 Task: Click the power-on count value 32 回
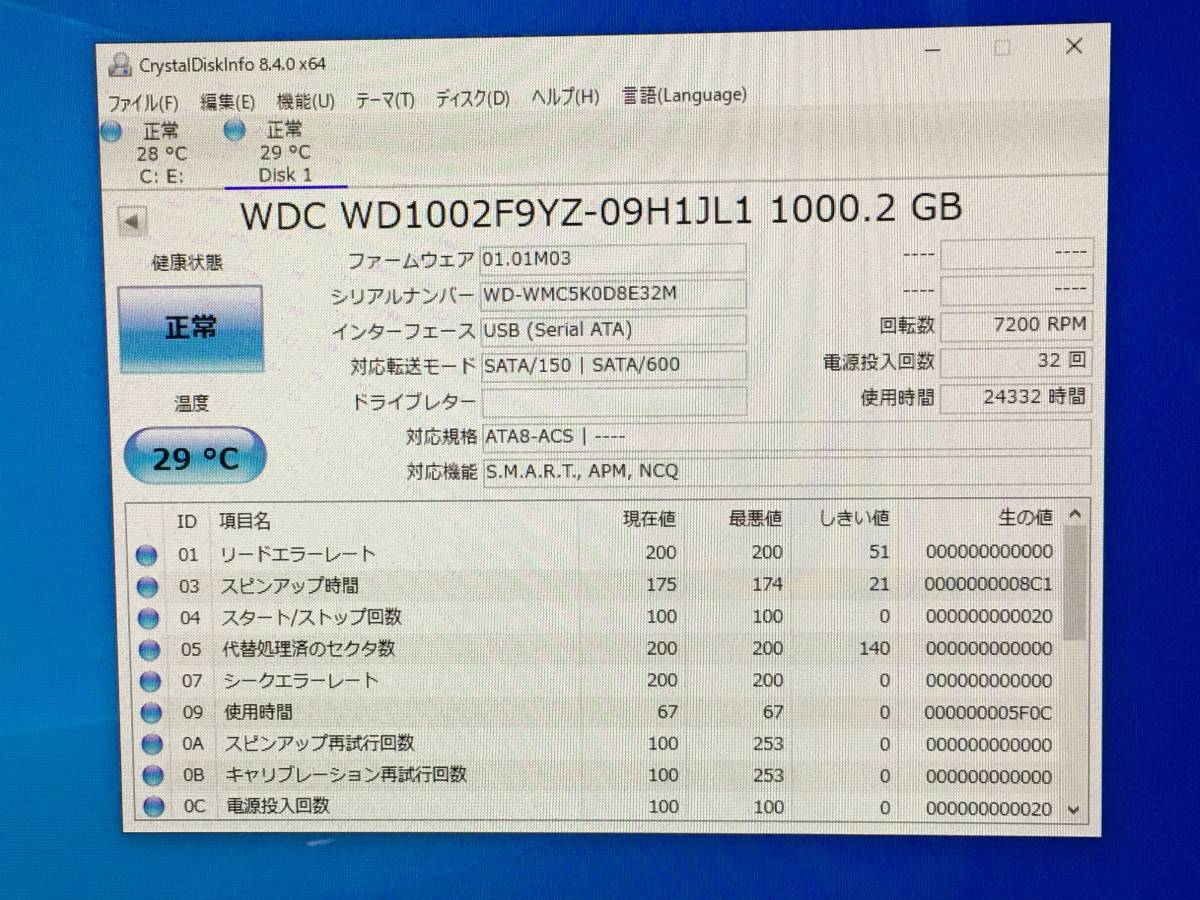click(1016, 361)
